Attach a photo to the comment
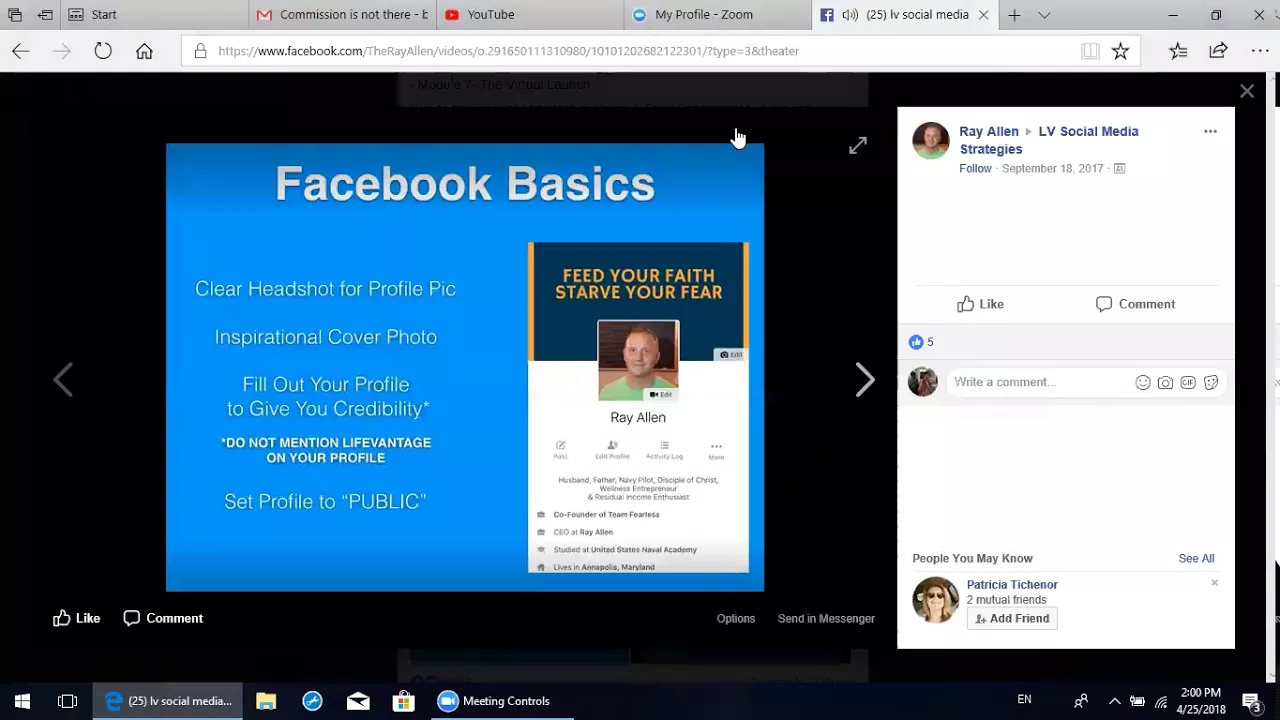The height and width of the screenshot is (720, 1280). click(x=1165, y=382)
